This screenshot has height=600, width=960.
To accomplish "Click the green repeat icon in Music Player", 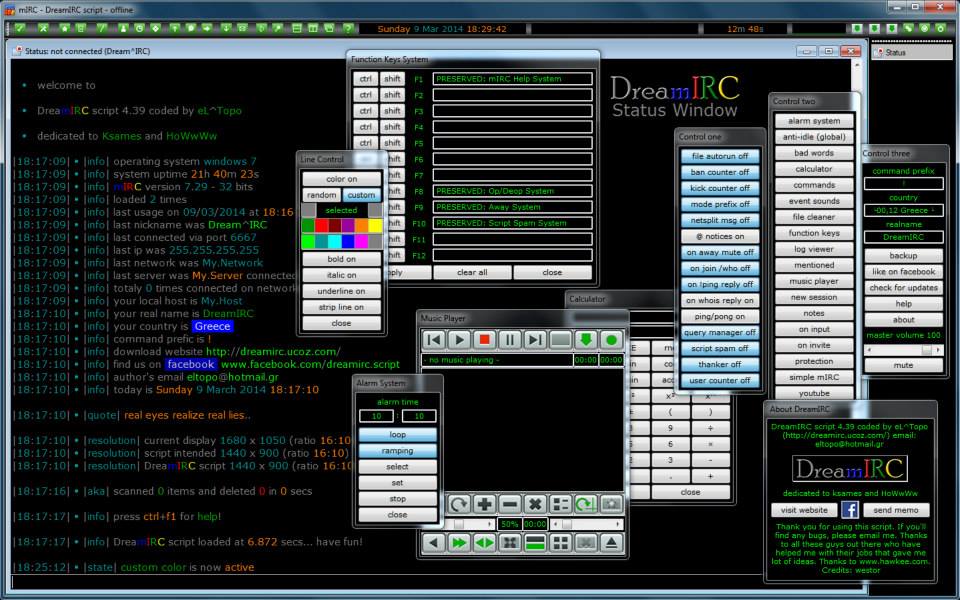I will 585,504.
